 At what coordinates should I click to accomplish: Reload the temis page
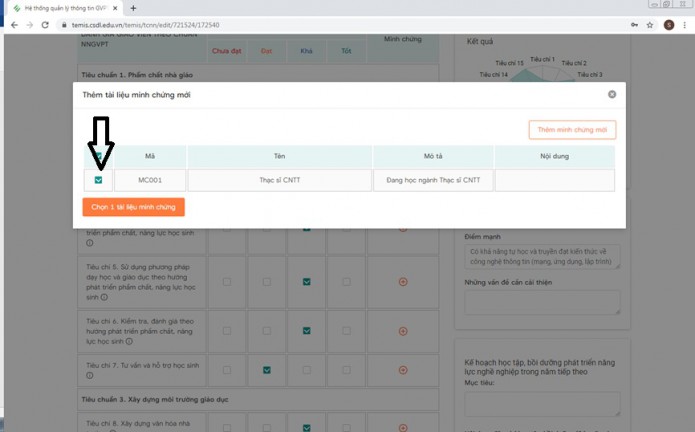coord(45,24)
